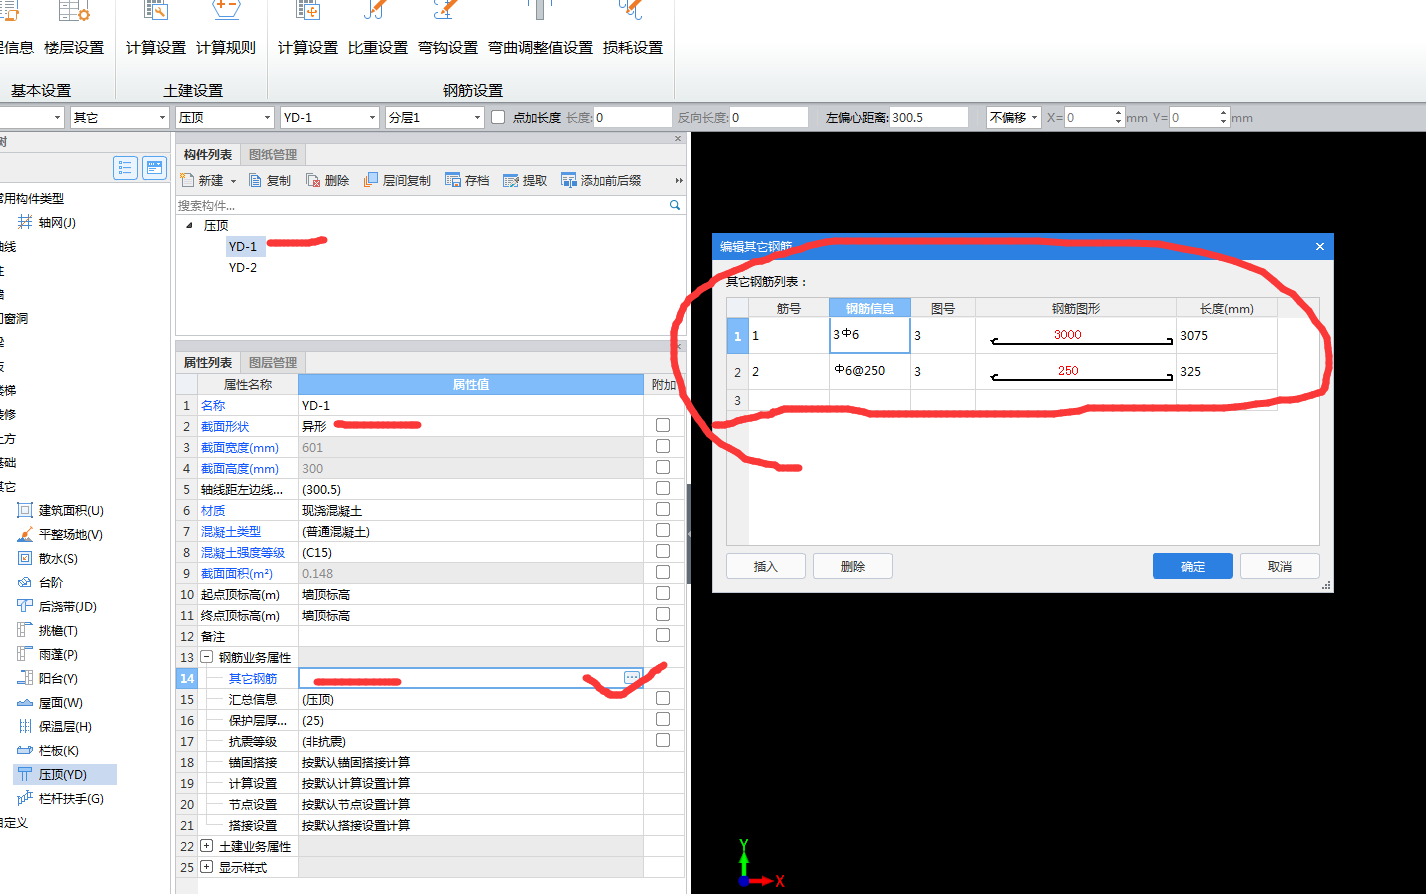
Task: Toggle the 点加长度 checkbox
Action: [x=498, y=117]
